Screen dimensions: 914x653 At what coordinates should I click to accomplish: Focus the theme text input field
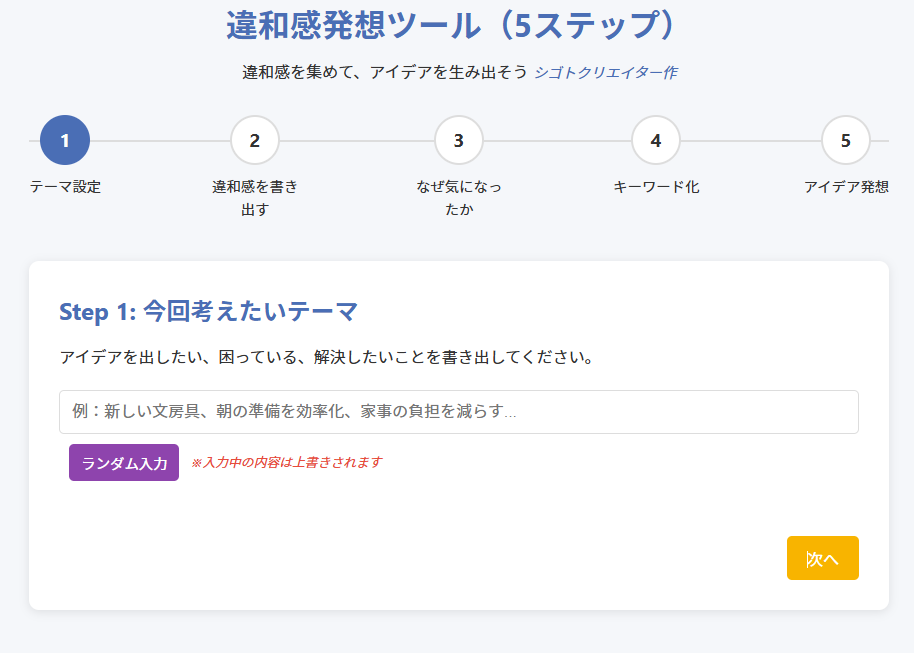(458, 412)
